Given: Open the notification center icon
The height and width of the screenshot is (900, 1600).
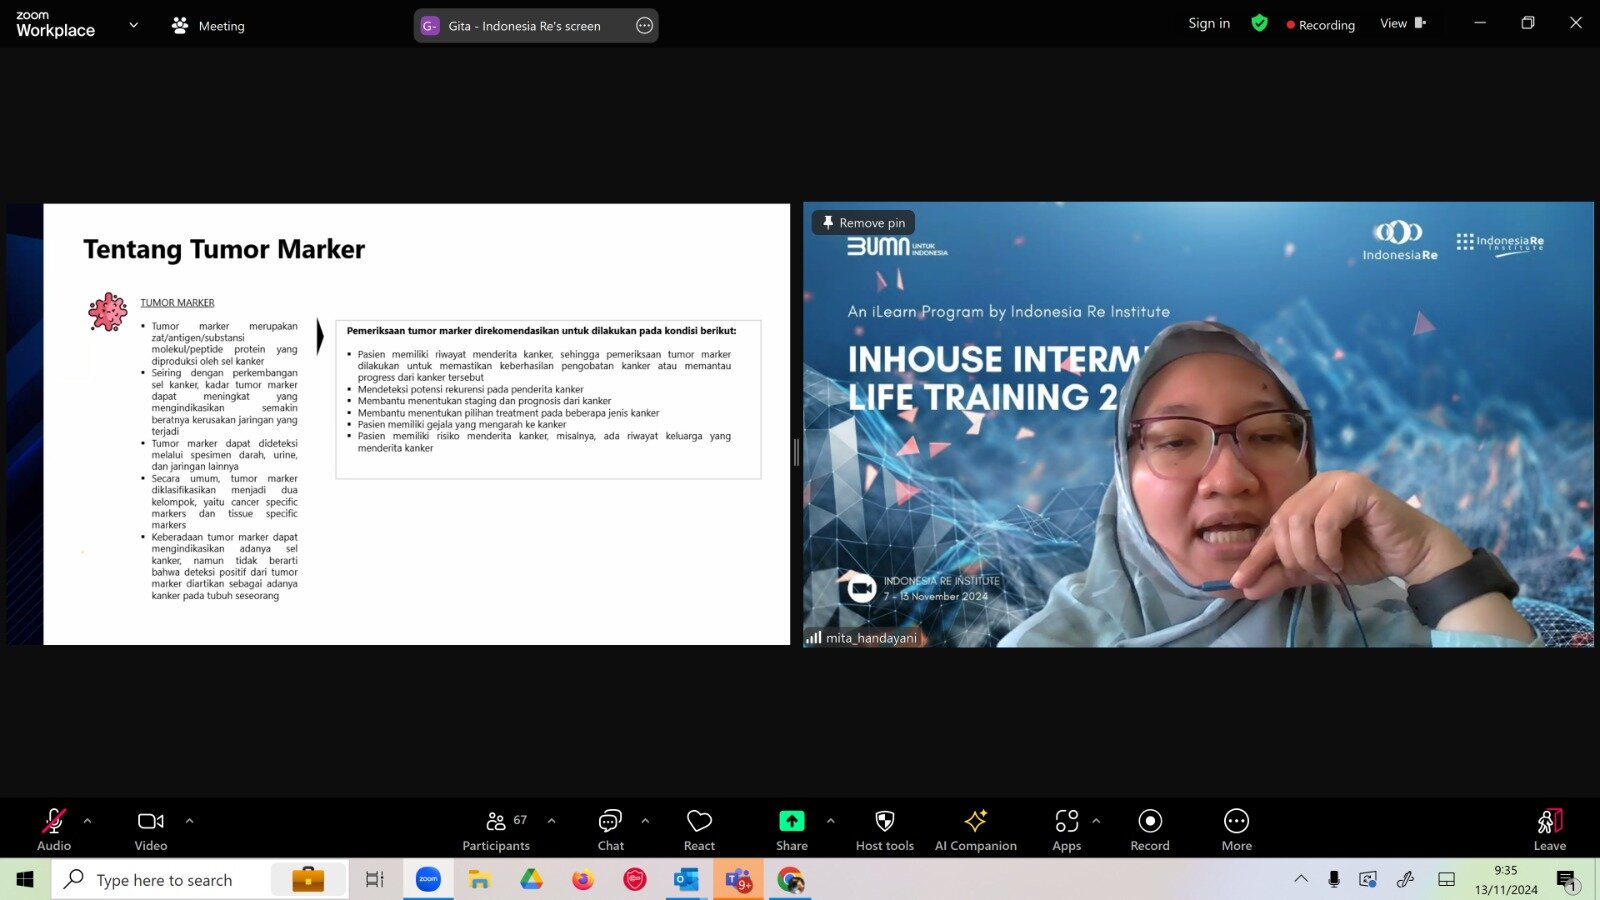Looking at the screenshot, I should click(1567, 881).
